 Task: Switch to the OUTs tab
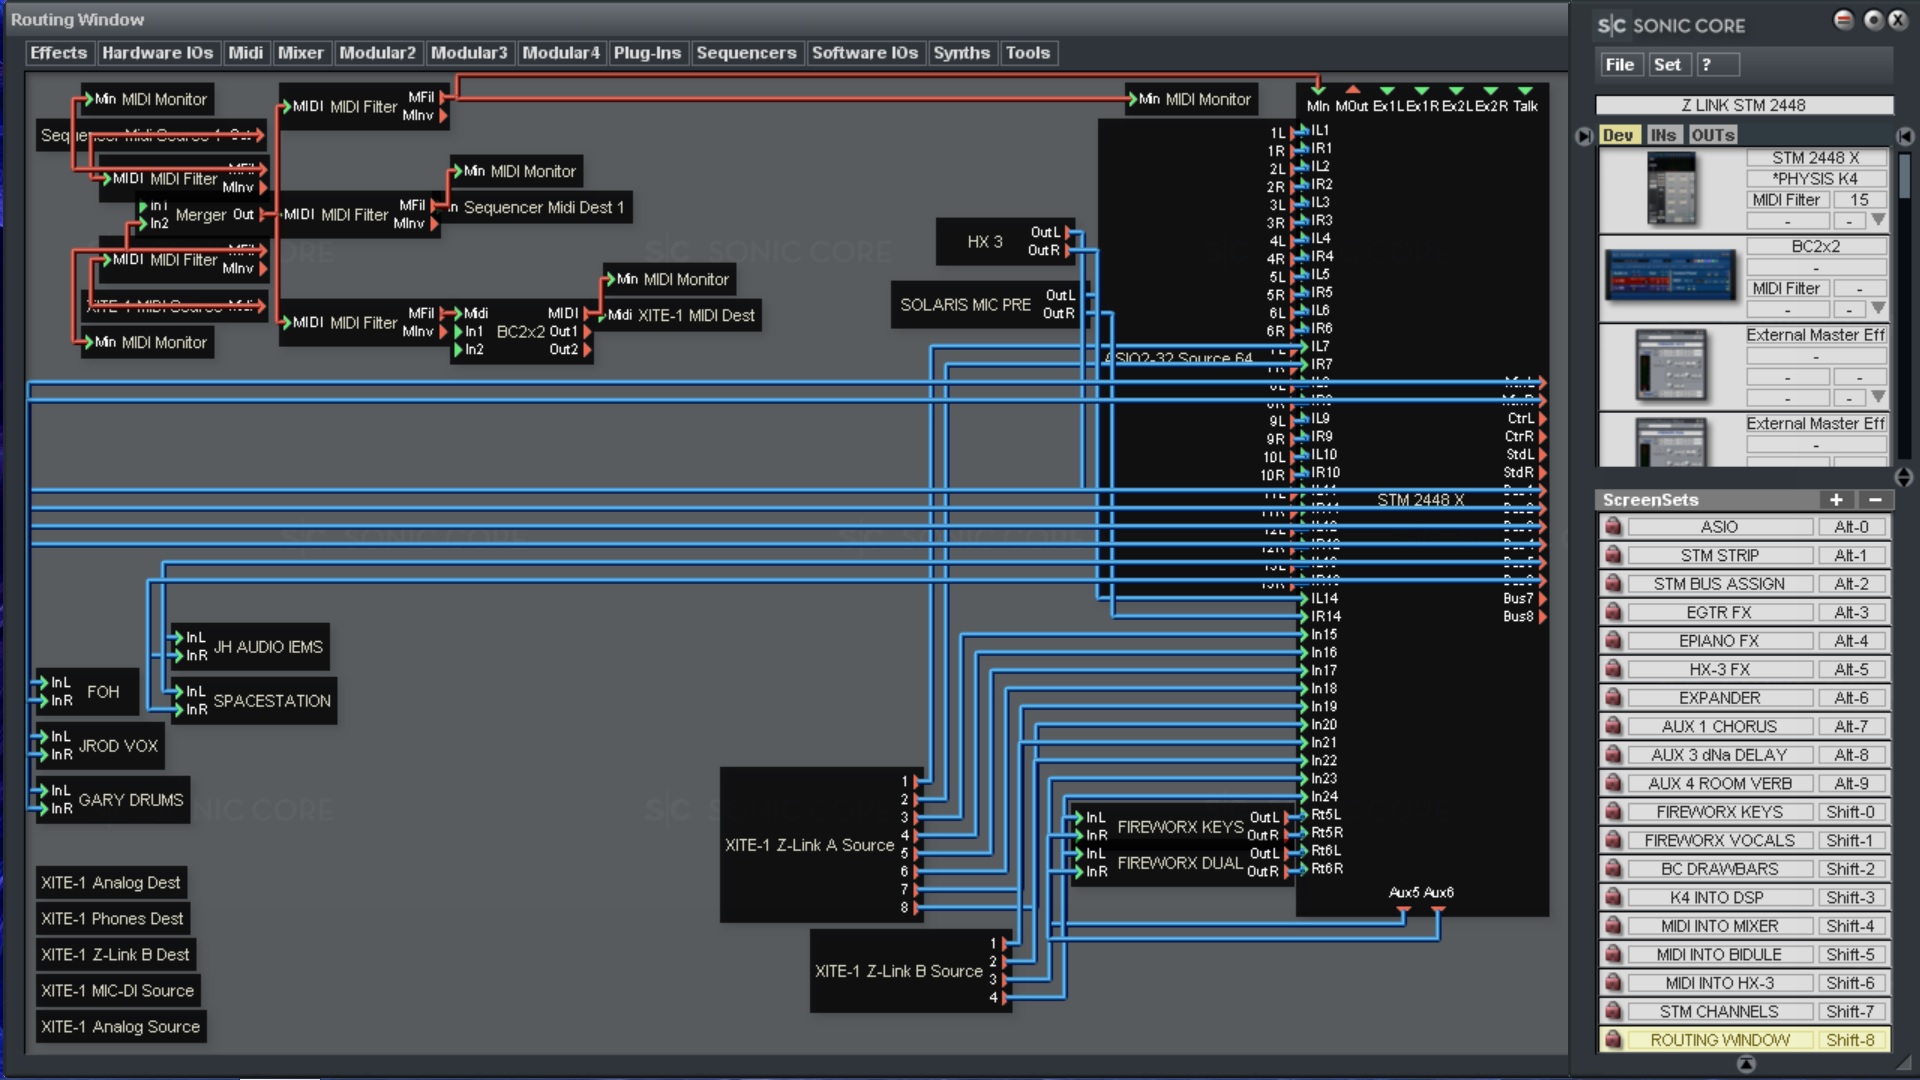click(x=1713, y=136)
